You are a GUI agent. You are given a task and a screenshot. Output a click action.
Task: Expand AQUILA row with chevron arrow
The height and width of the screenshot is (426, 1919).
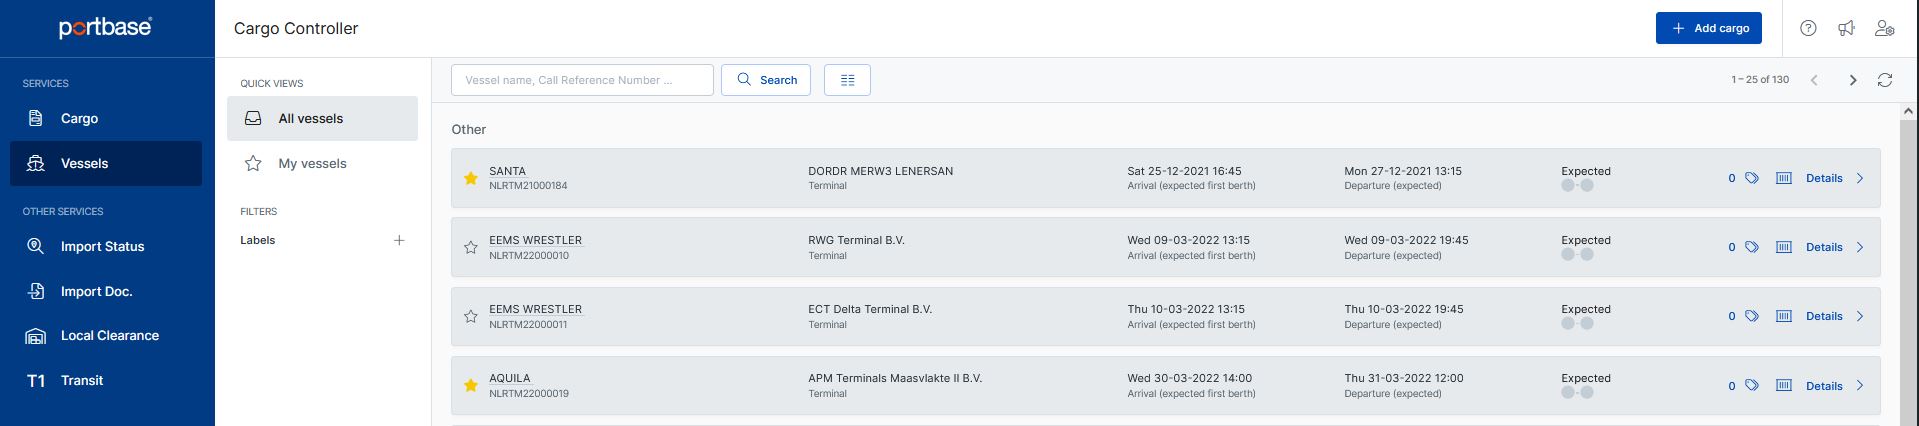[1860, 385]
